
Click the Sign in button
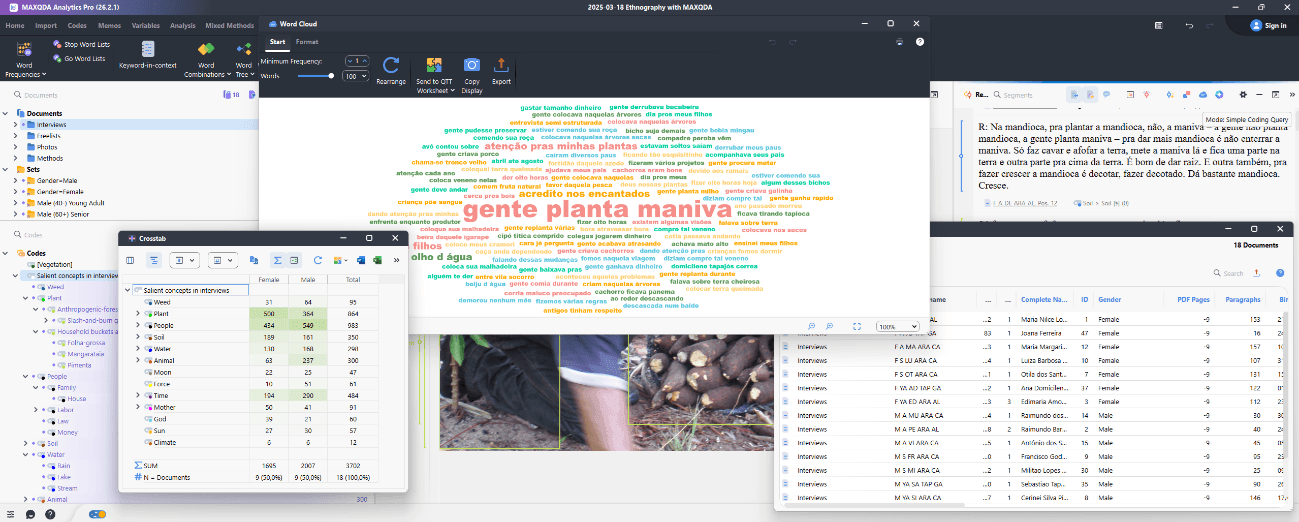click(x=1268, y=25)
